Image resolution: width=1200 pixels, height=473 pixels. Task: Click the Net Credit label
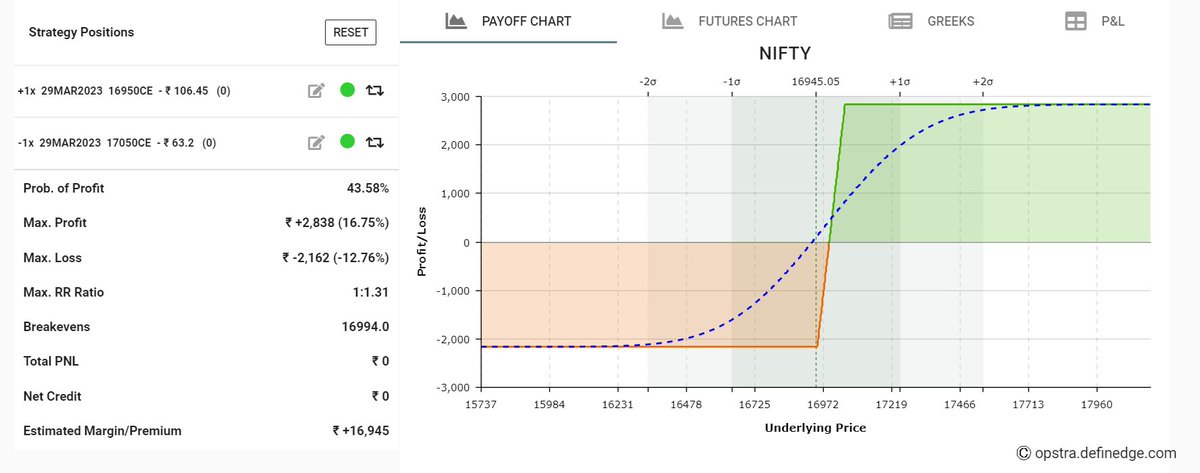tap(52, 396)
